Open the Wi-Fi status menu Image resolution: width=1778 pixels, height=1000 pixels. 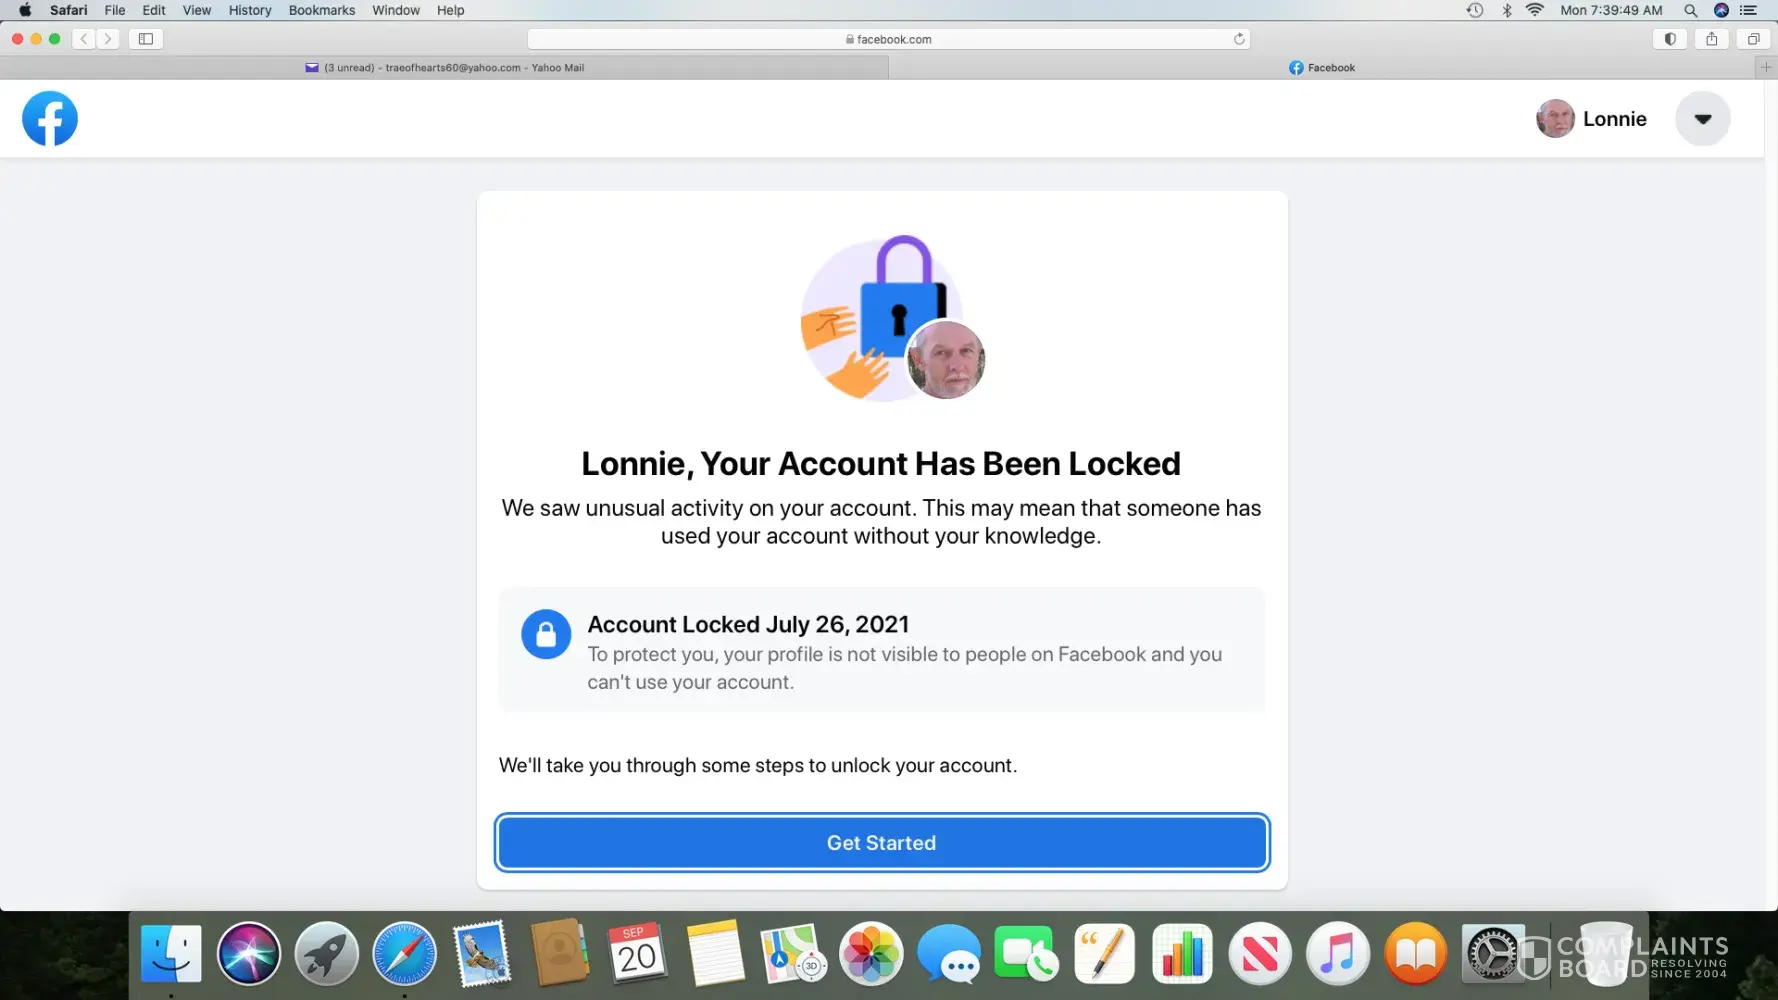1534,10
